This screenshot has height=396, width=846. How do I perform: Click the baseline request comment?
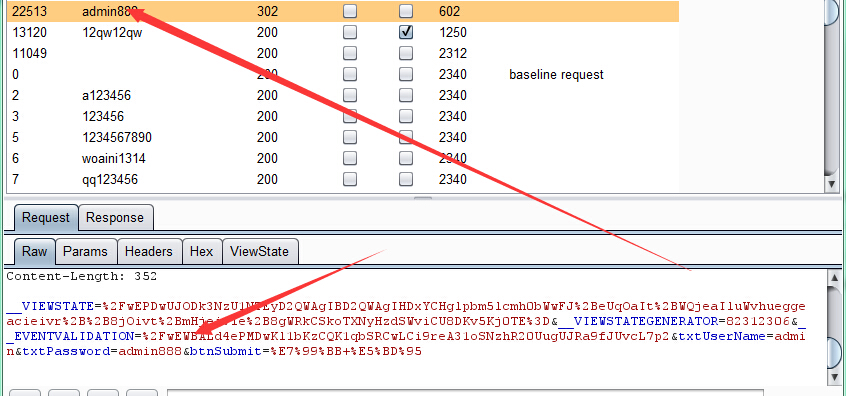tap(556, 74)
